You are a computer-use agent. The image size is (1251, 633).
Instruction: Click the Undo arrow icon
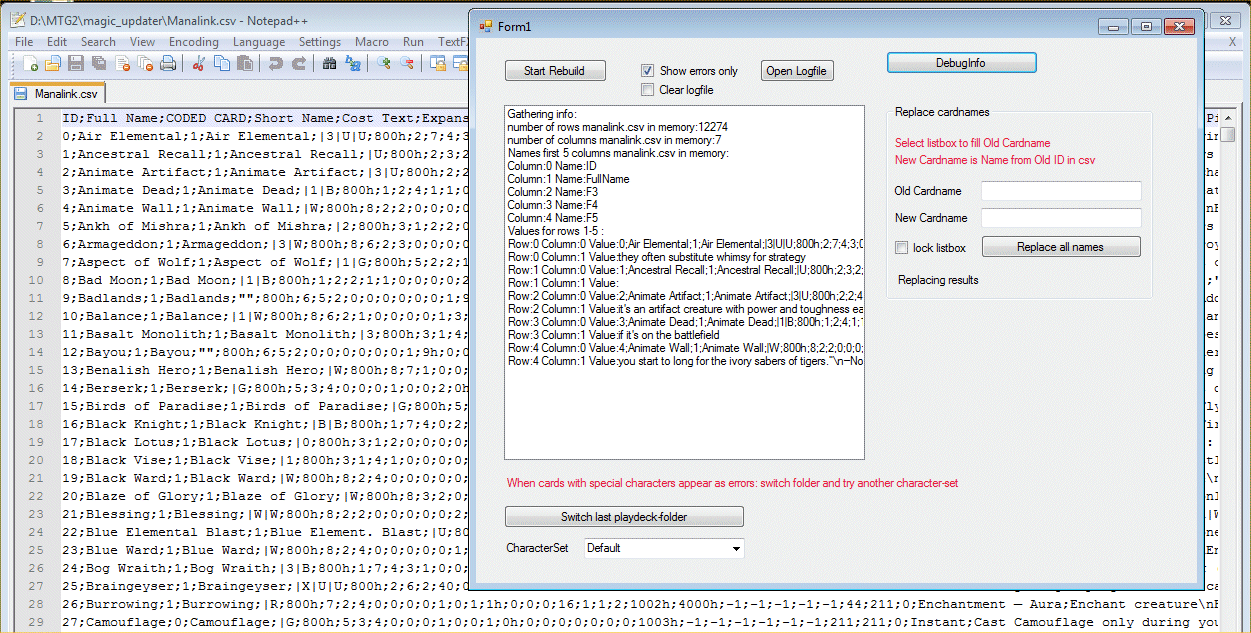(x=275, y=64)
